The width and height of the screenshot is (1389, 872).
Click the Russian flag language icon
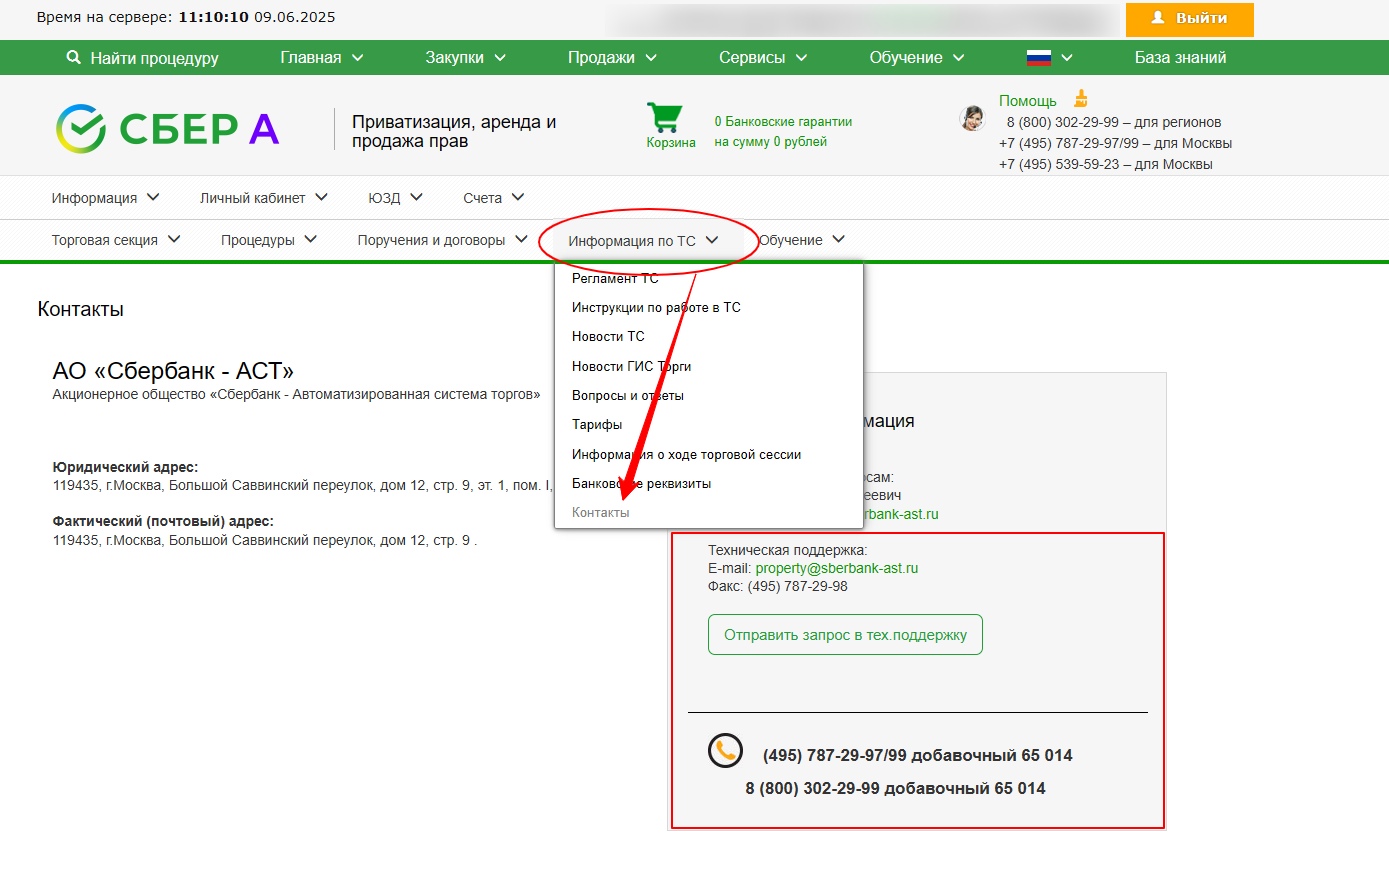[1039, 58]
